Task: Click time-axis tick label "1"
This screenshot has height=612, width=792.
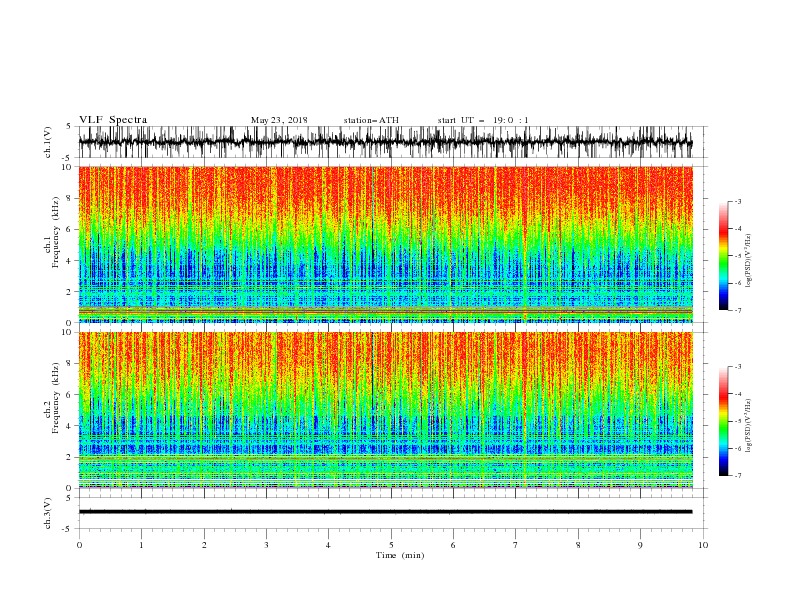Action: click(141, 545)
